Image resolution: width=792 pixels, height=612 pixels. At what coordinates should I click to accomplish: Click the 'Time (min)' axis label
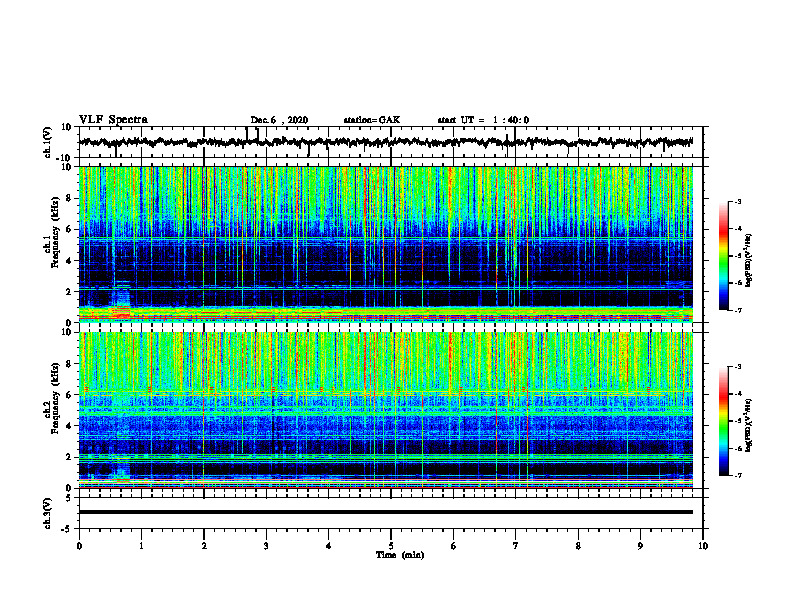tap(400, 555)
